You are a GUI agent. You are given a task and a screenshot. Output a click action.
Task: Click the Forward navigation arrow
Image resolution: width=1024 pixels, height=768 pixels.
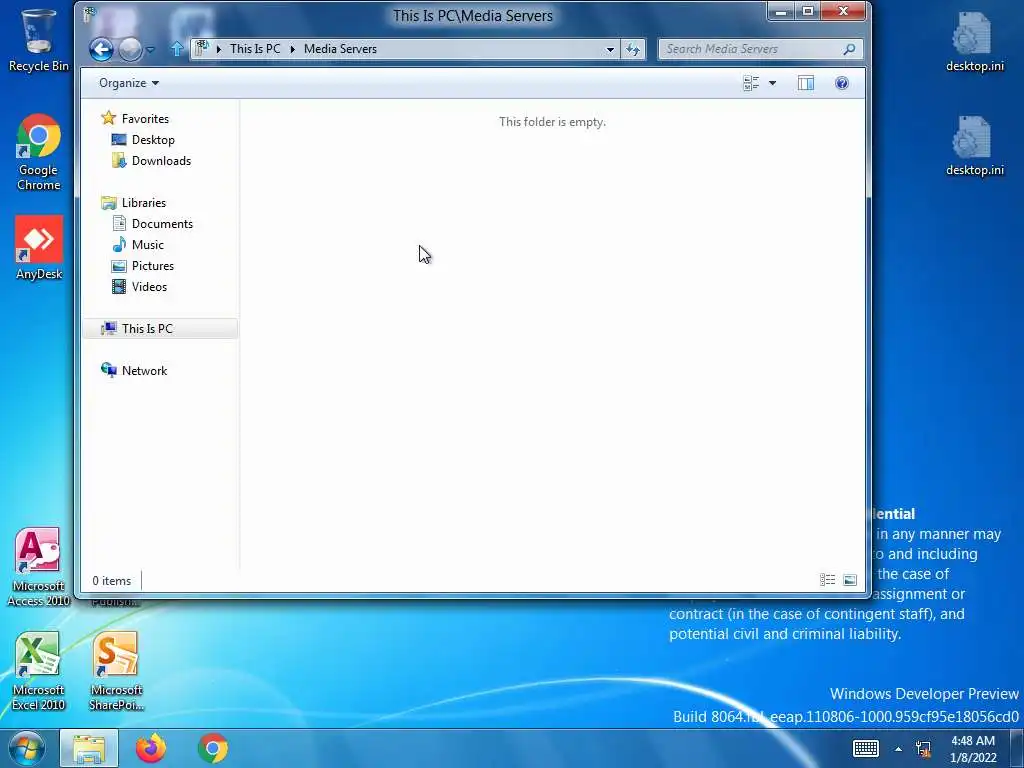[131, 49]
